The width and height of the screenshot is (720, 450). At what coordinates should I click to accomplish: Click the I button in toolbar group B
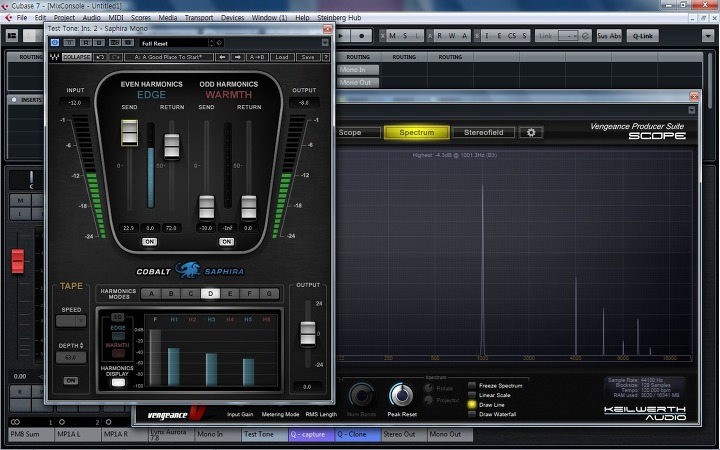tap(487, 36)
